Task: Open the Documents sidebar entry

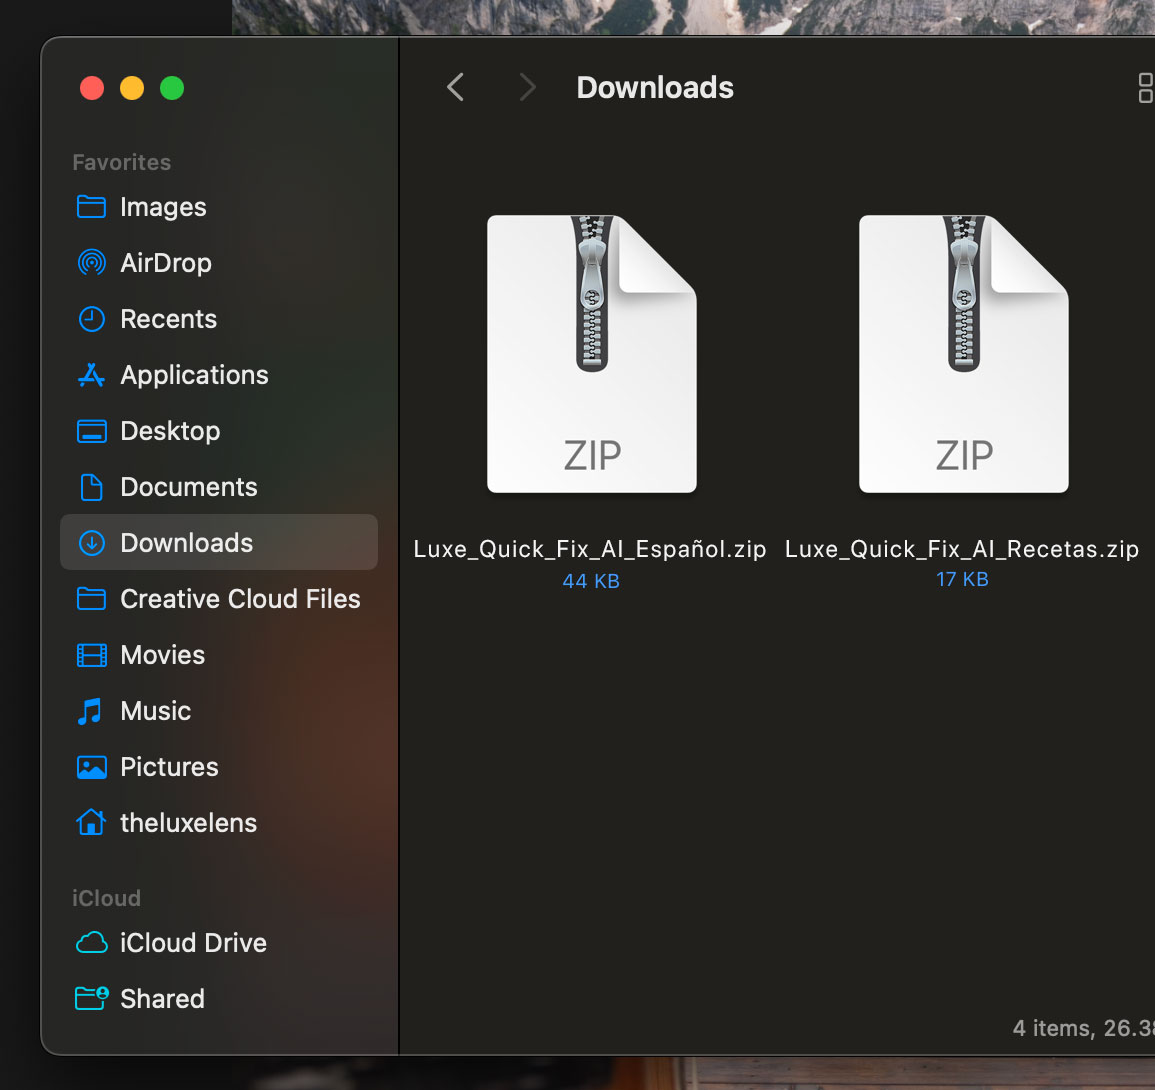Action: pyautogui.click(x=188, y=486)
